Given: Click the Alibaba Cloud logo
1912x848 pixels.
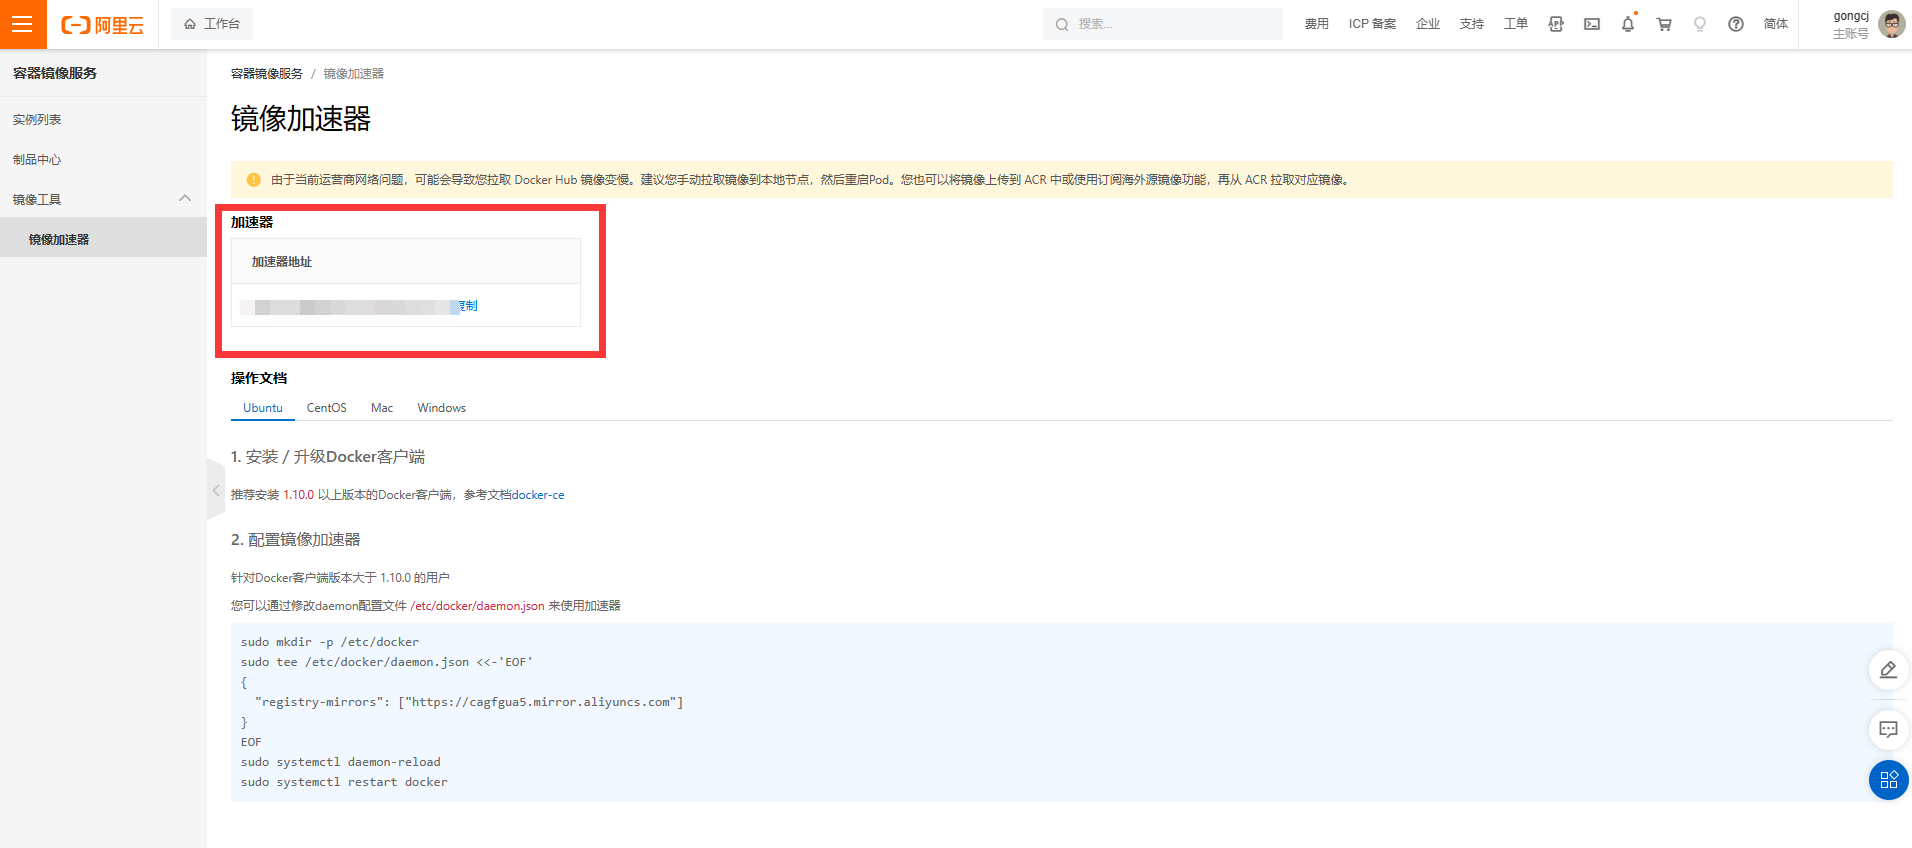Looking at the screenshot, I should click(x=103, y=25).
